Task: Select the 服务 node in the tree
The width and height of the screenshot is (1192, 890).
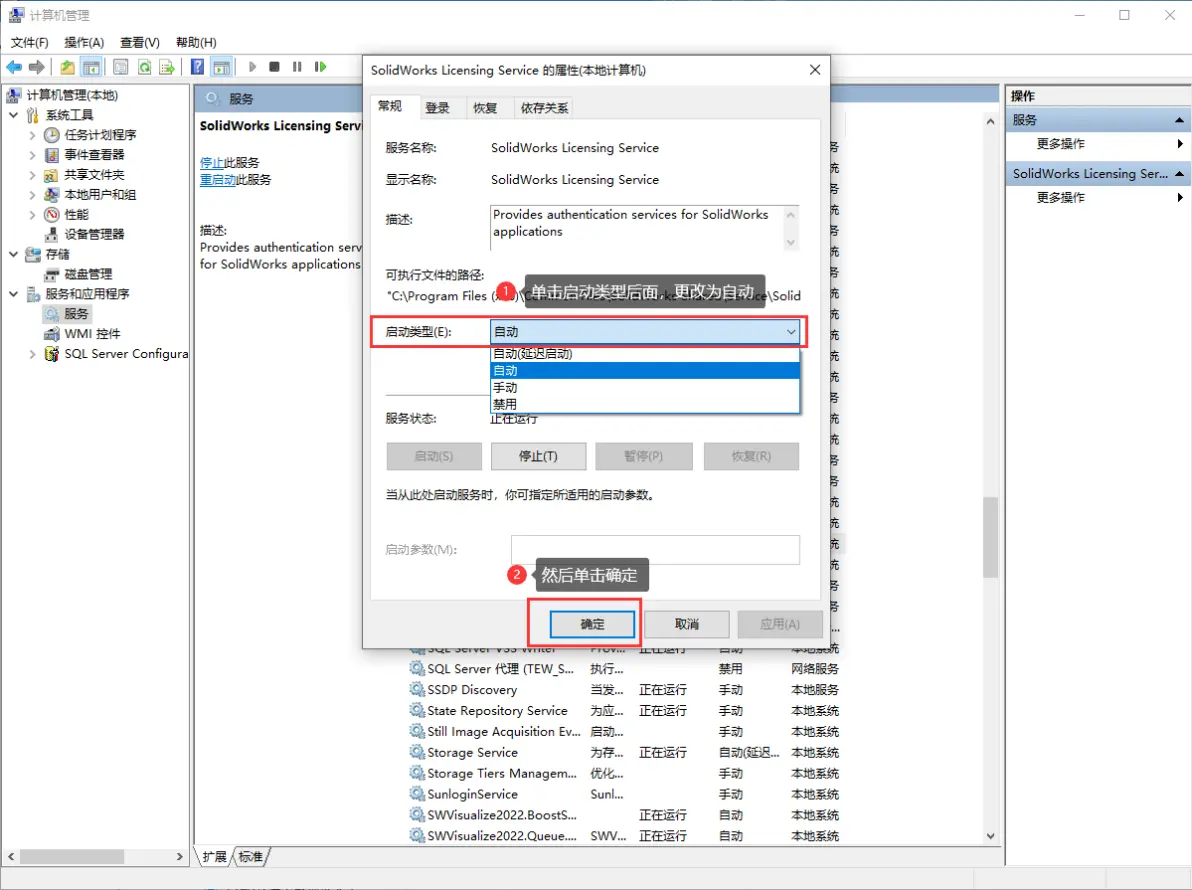Action: tap(76, 313)
